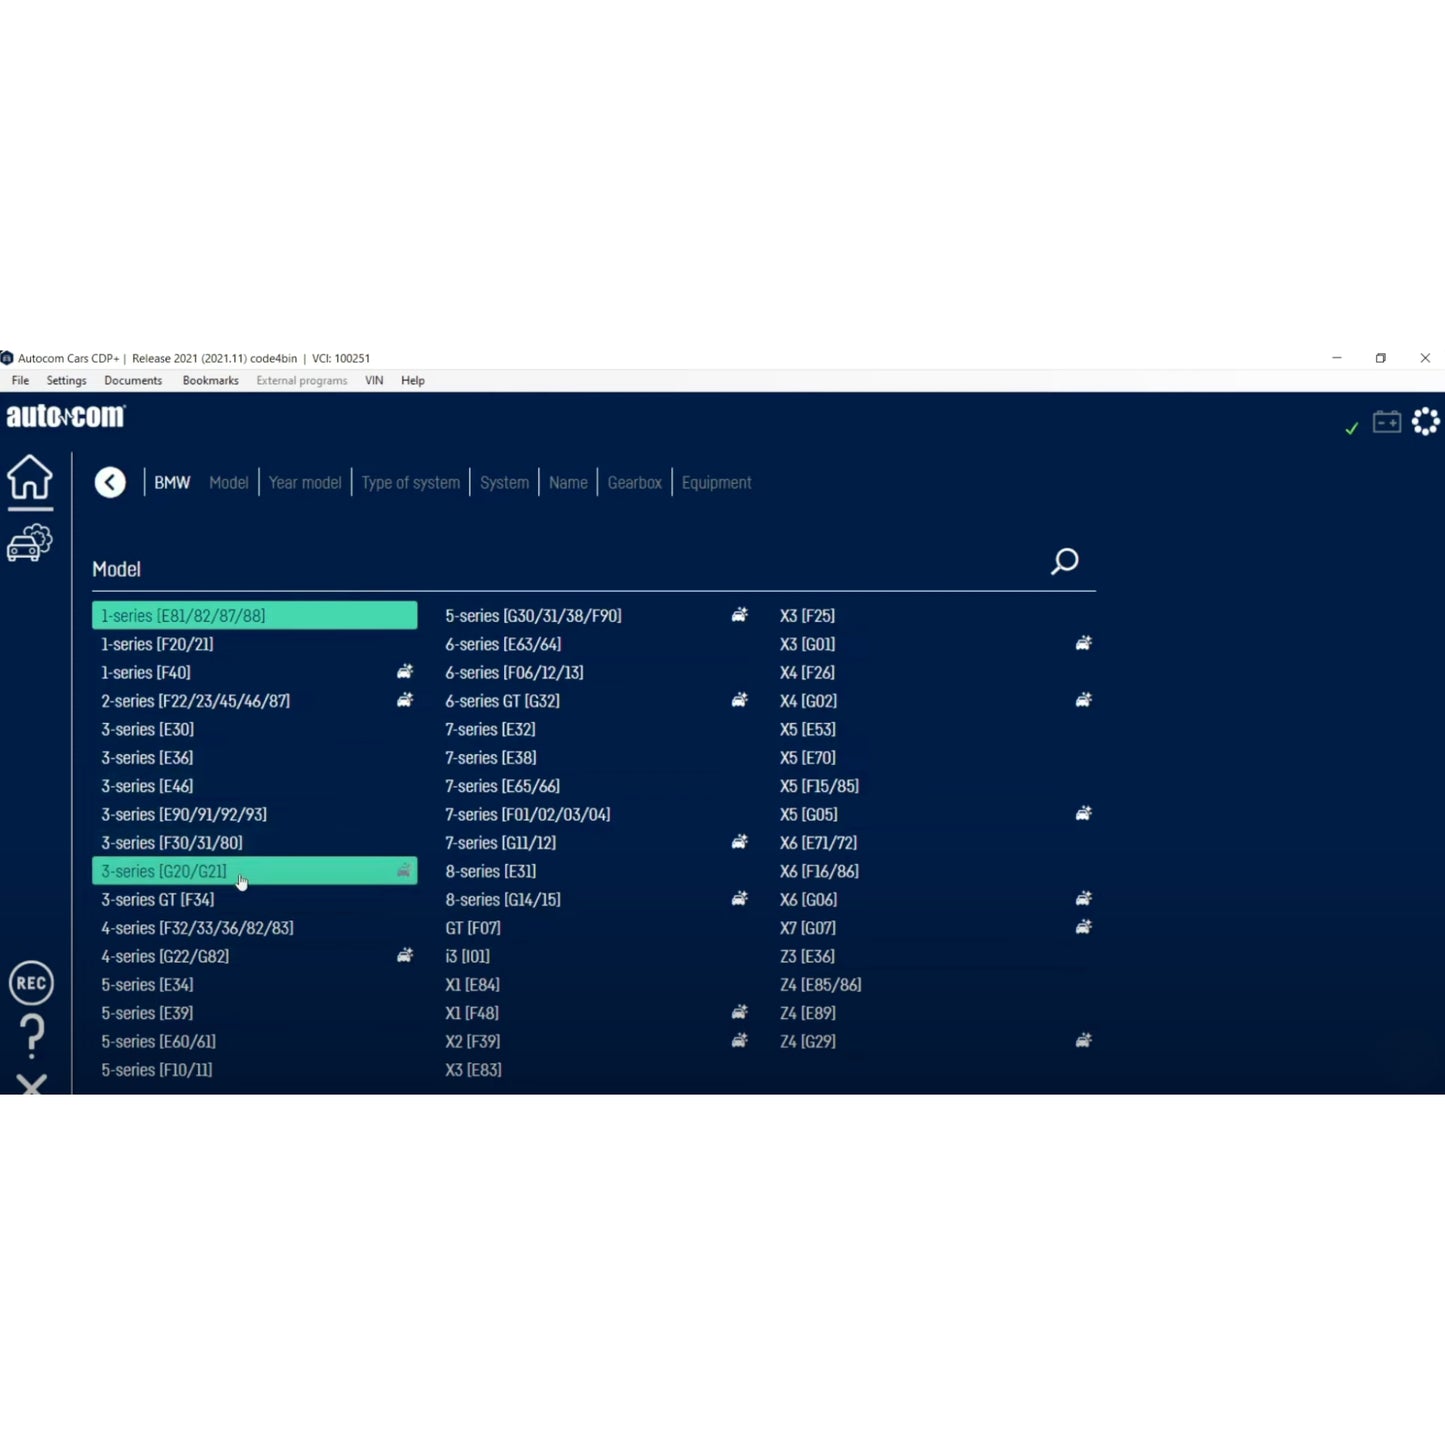Click the back arrow button

pyautogui.click(x=110, y=483)
